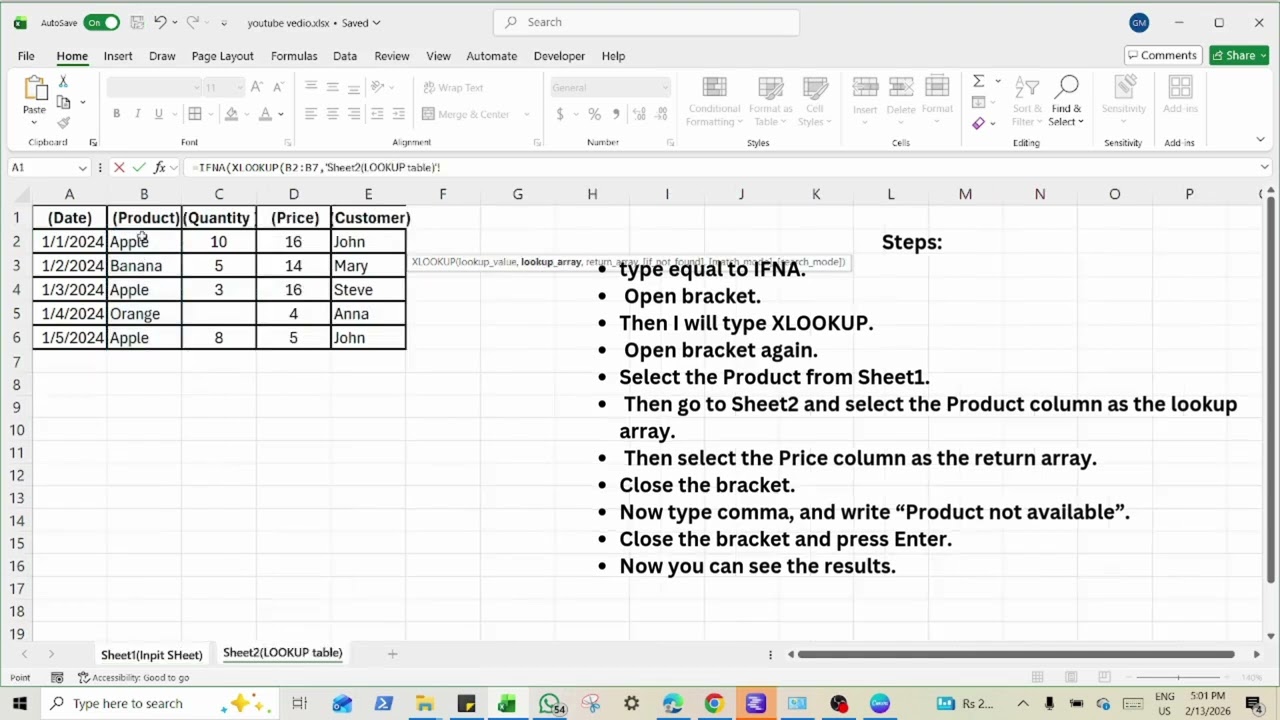The height and width of the screenshot is (720, 1280).
Task: Click Merge & Center
Action: [x=467, y=114]
